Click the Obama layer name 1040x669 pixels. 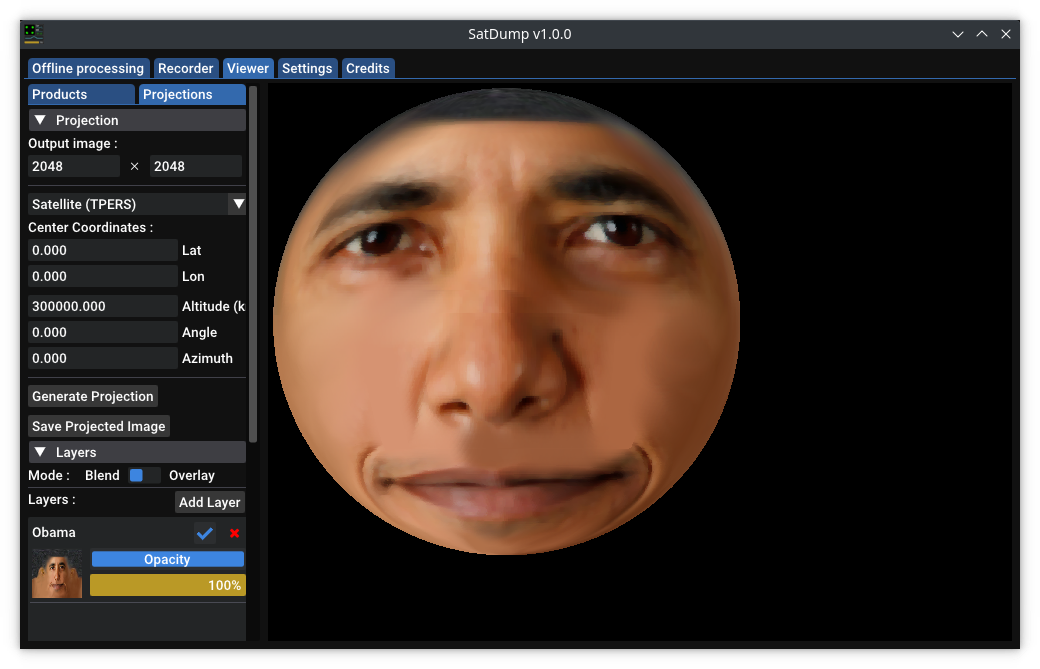coord(54,532)
